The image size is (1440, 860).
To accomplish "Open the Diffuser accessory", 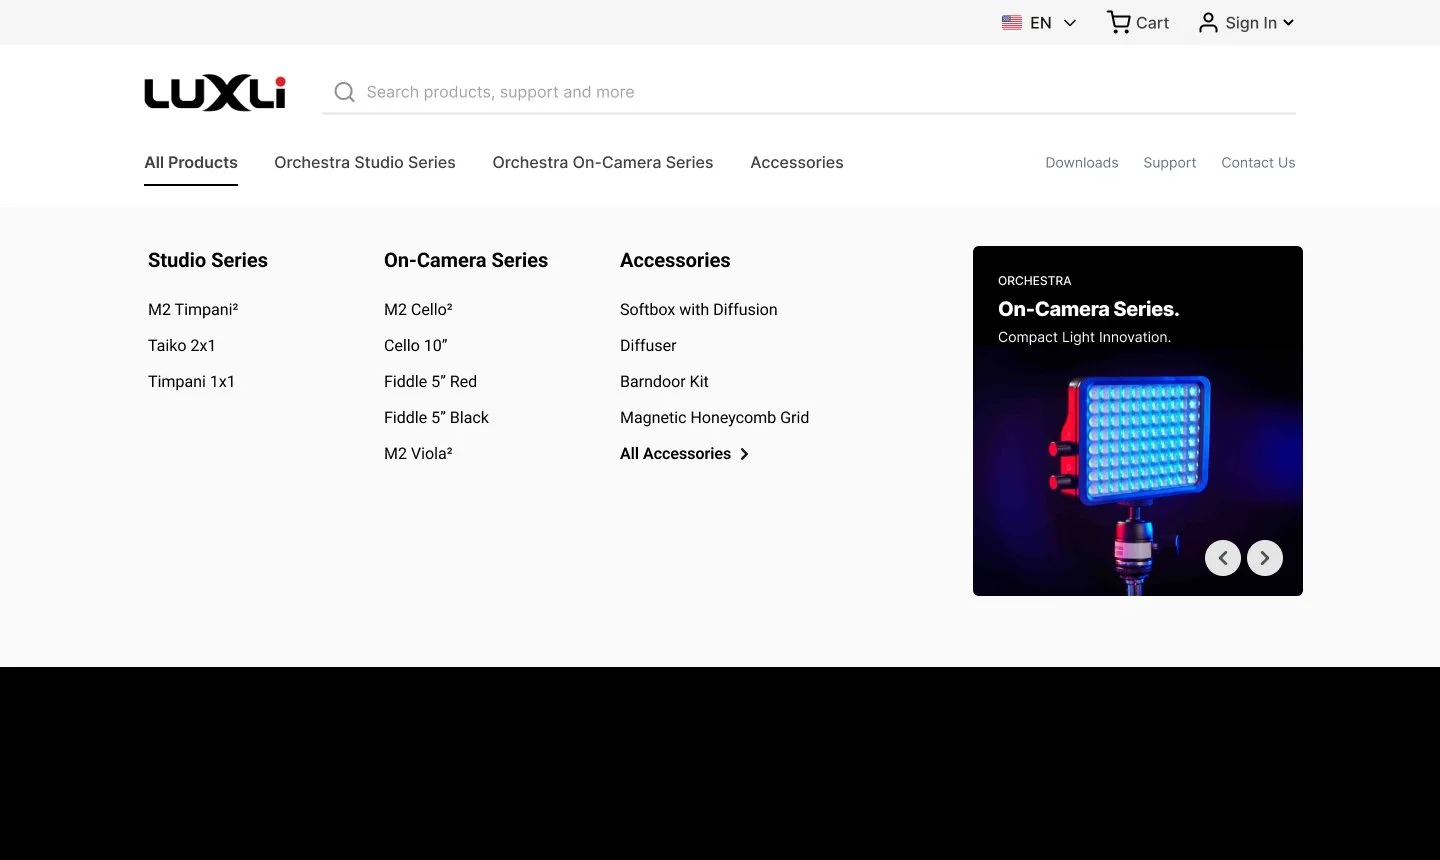I will [x=648, y=345].
